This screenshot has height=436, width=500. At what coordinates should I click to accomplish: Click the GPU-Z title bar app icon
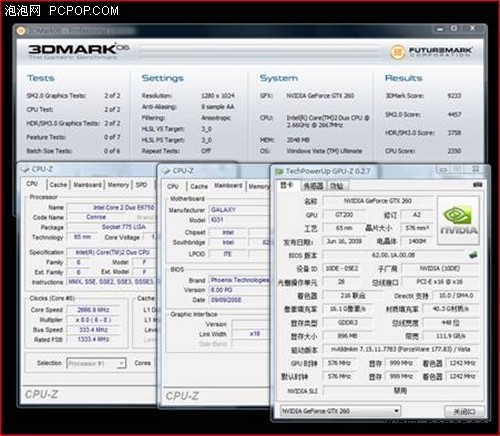click(278, 171)
